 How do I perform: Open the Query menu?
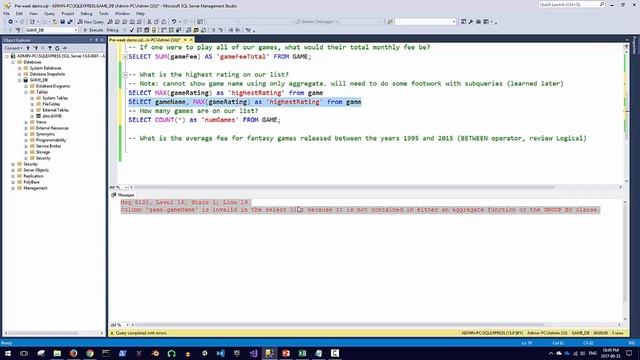(49, 13)
